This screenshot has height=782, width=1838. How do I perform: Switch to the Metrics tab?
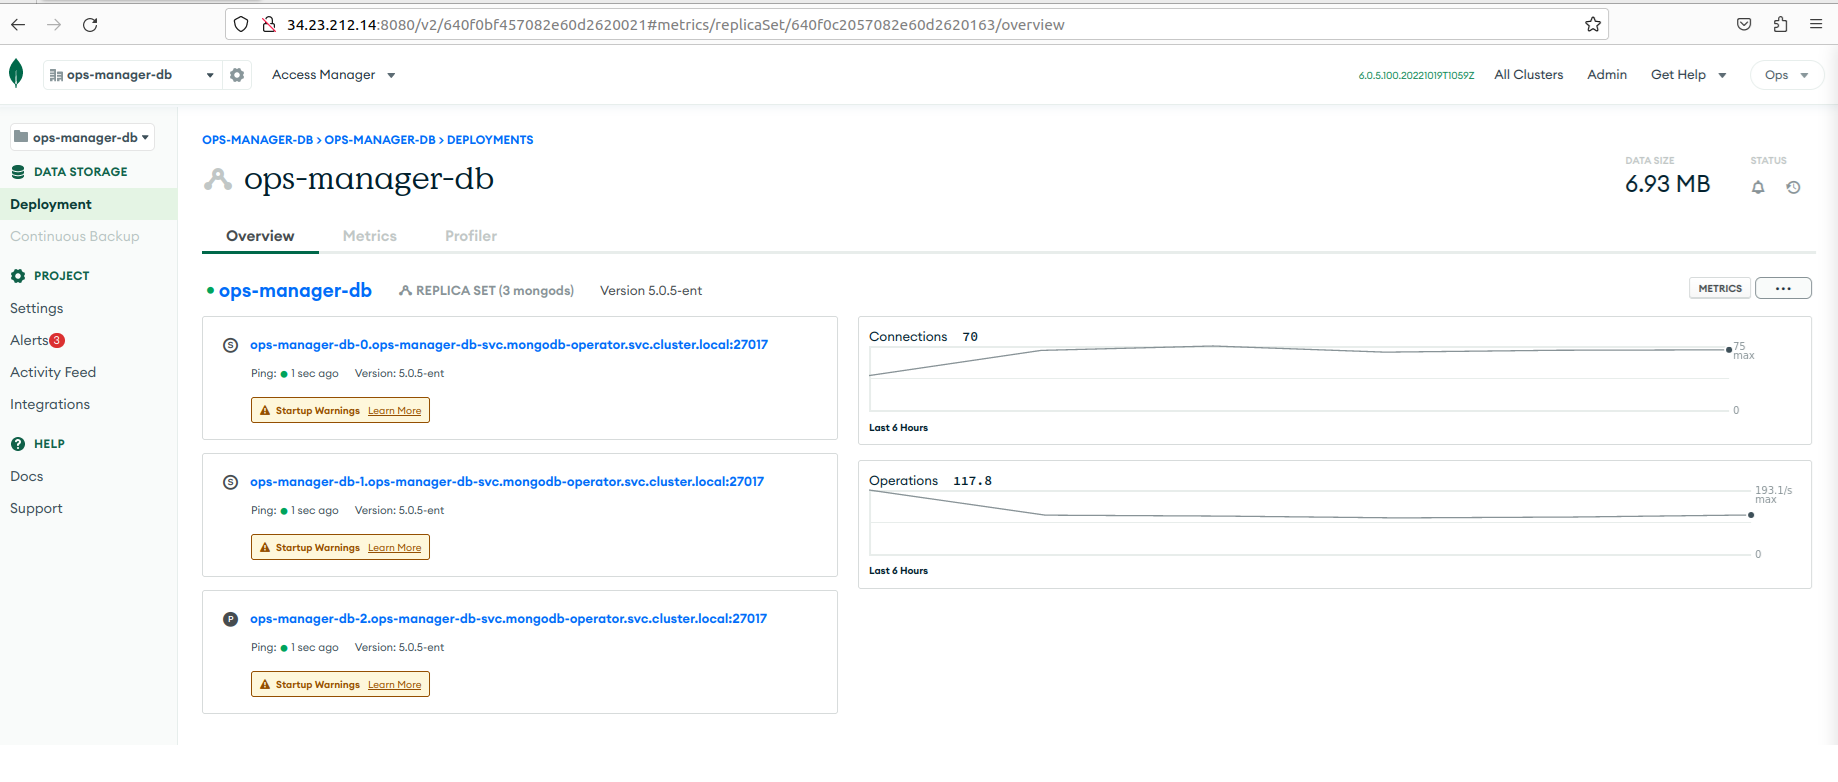click(x=370, y=236)
